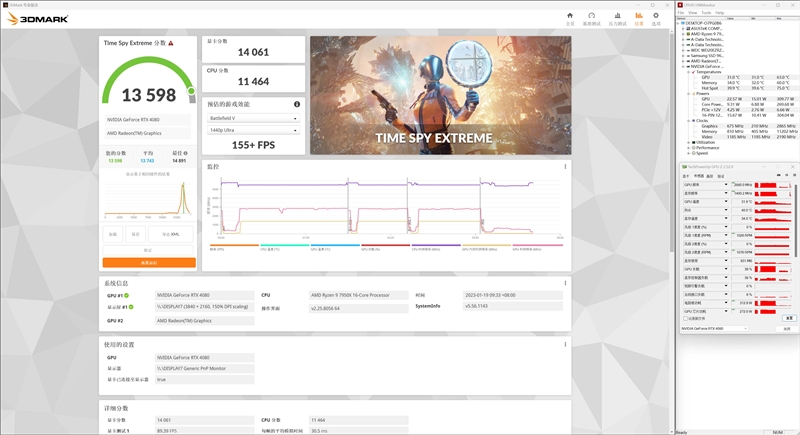800x435 pixels.
Task: Expand the AMD Ryzen 9 tree node
Action: pyautogui.click(x=685, y=34)
